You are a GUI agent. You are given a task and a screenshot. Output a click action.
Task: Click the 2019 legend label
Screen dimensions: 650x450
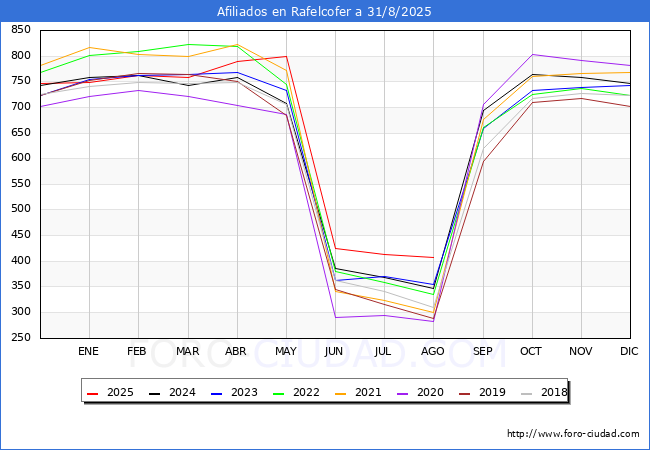tap(494, 393)
